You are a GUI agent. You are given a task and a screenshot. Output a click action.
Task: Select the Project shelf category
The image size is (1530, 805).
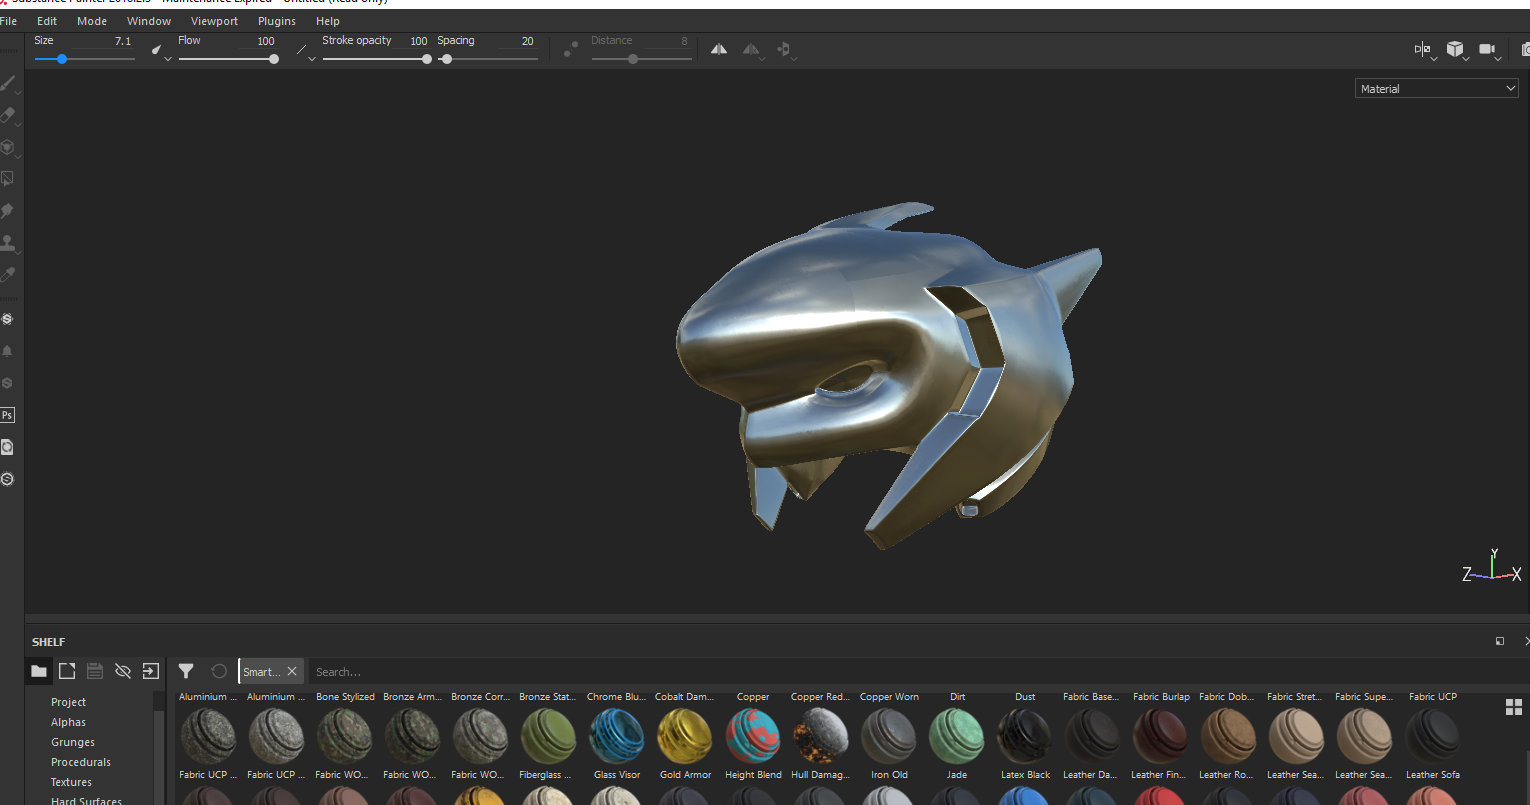coord(69,702)
